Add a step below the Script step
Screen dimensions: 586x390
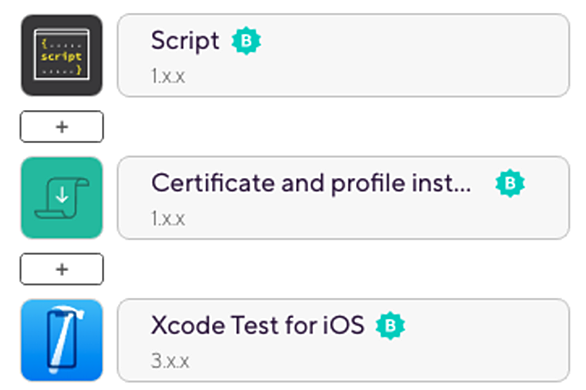62,127
